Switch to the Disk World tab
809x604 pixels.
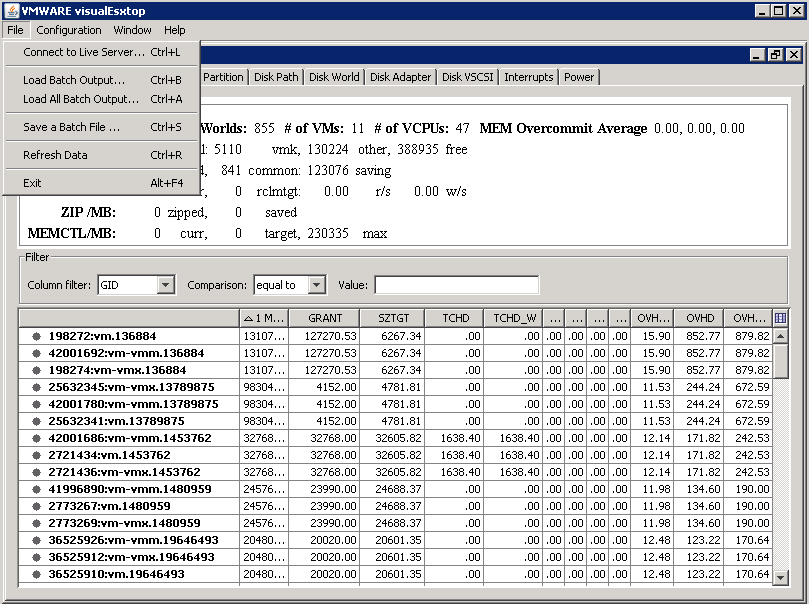pyautogui.click(x=334, y=77)
